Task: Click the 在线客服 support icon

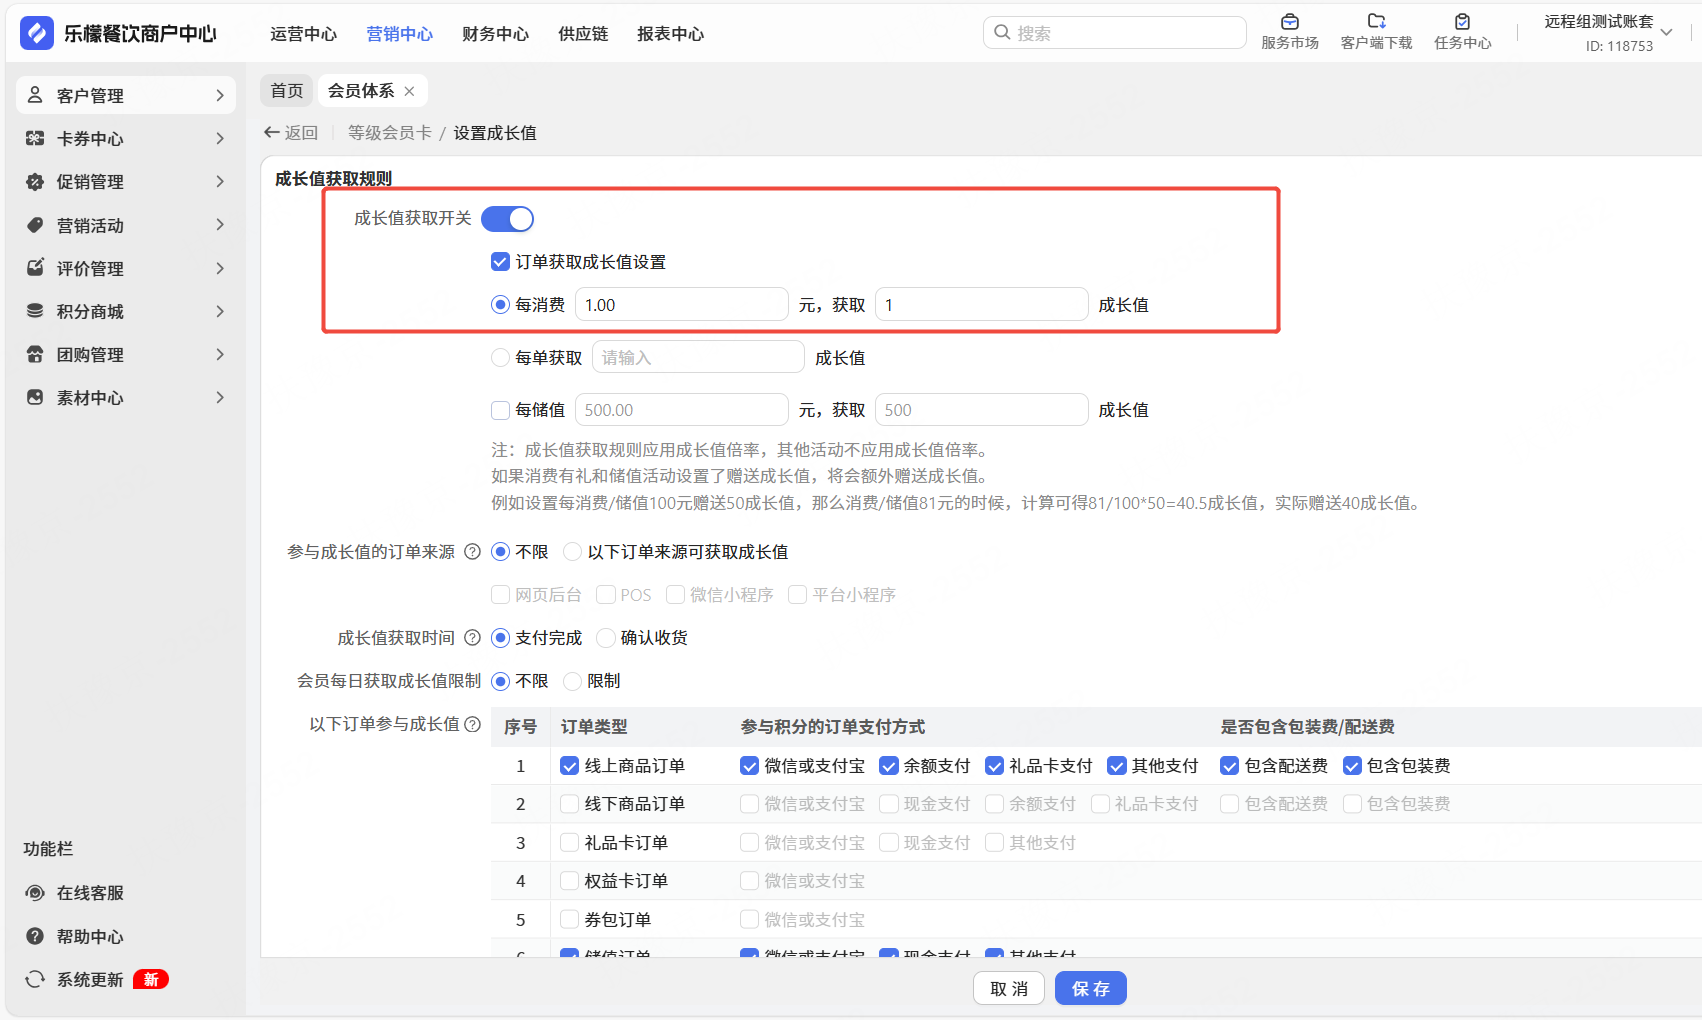Action: (x=35, y=893)
